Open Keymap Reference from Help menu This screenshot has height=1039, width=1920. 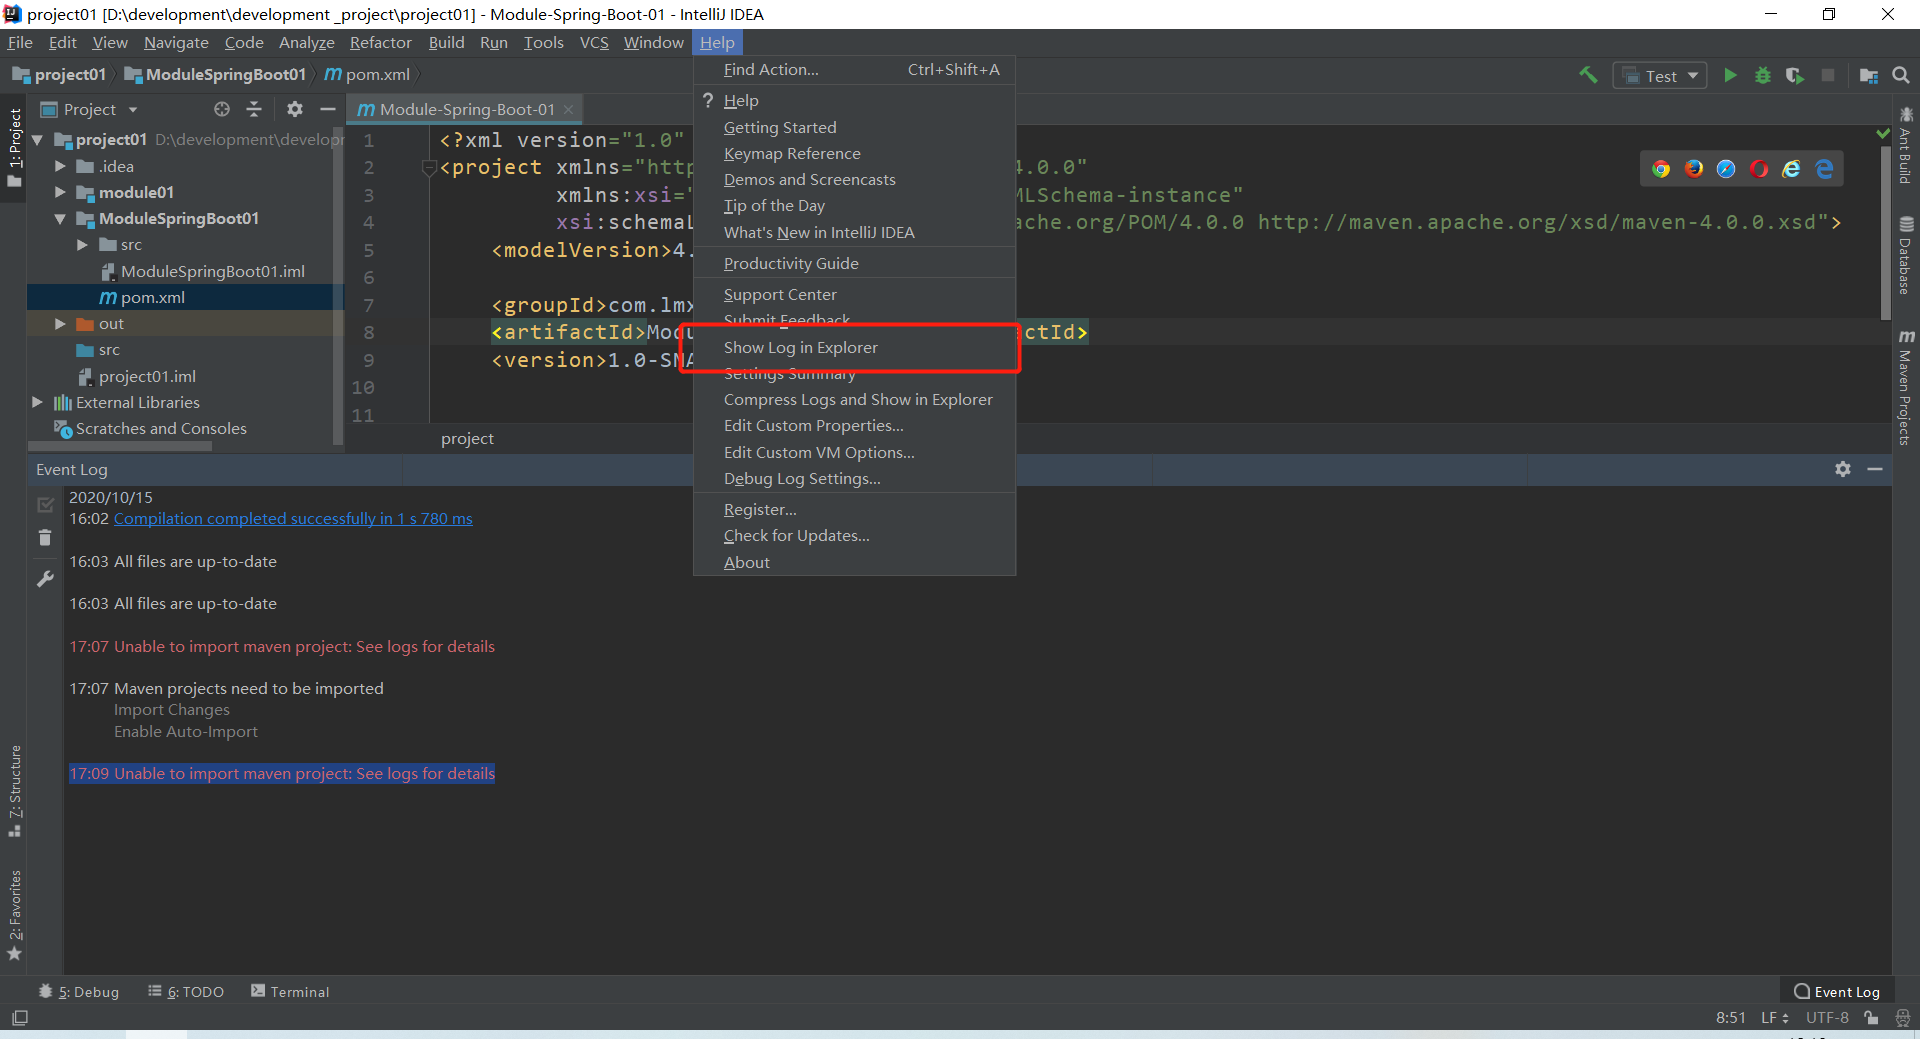click(855, 153)
